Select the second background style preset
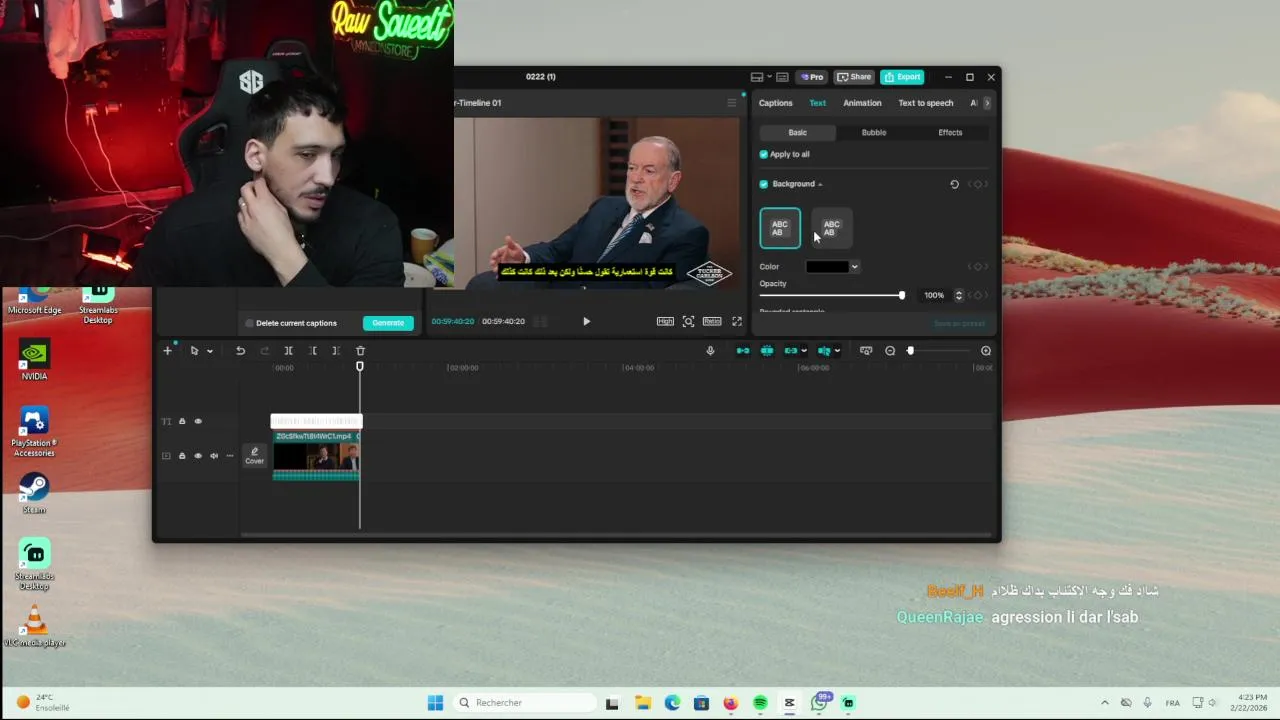Image resolution: width=1280 pixels, height=720 pixels. tap(832, 228)
